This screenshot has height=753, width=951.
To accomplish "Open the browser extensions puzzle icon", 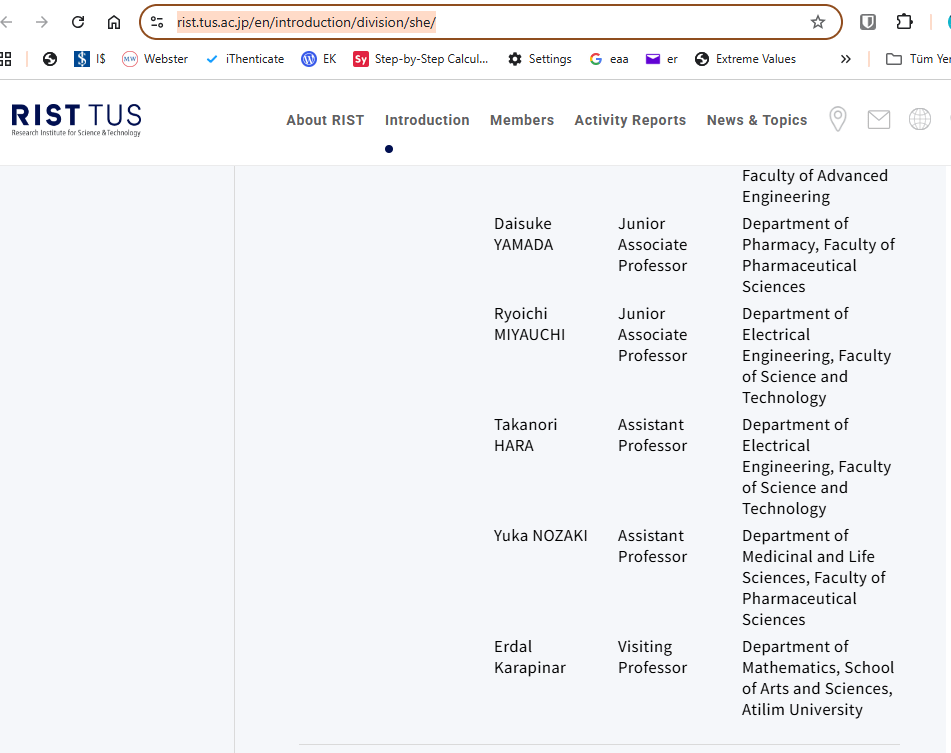I will click(904, 22).
